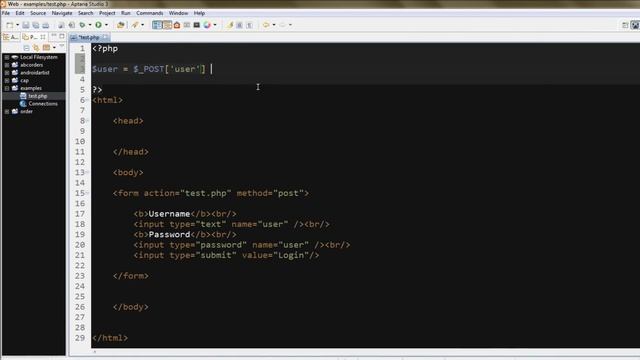Viewport: 640px width, 360px height.
Task: Open the File menu
Action: point(6,13)
